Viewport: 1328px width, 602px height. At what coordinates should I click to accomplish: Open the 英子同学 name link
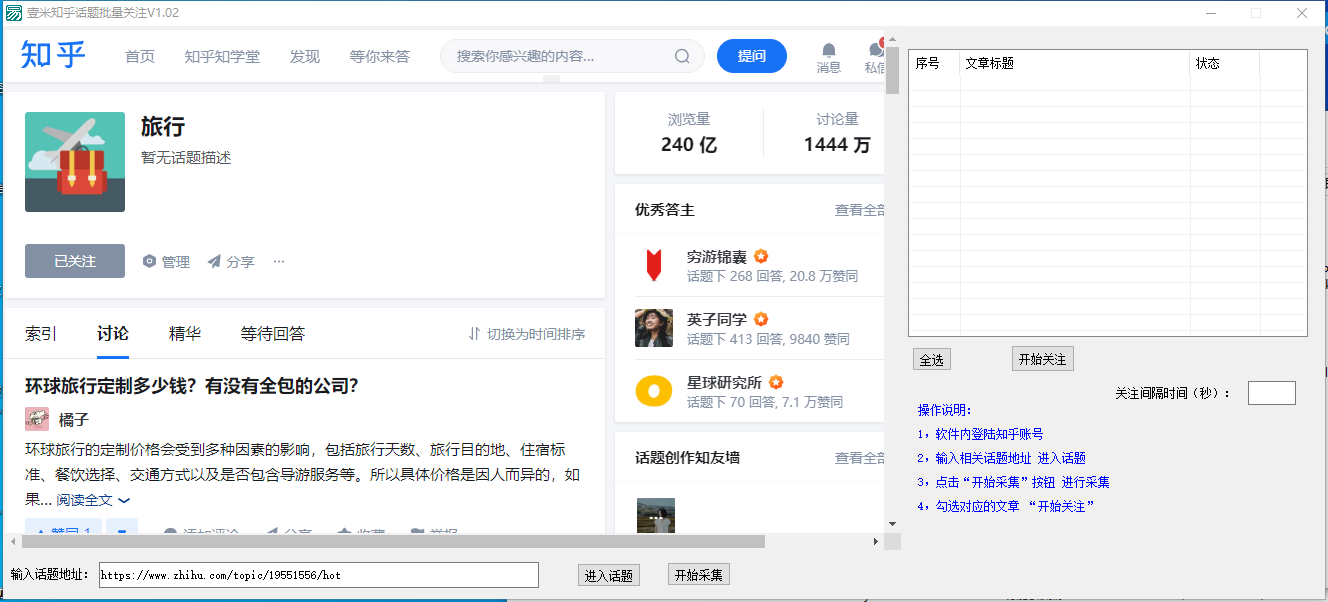(x=717, y=320)
